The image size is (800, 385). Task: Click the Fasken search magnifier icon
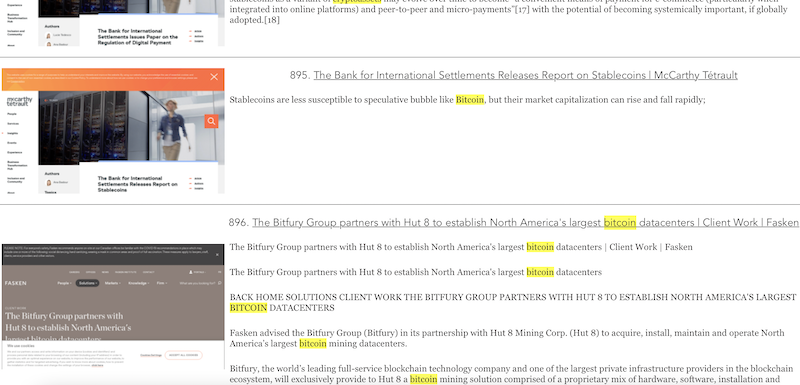pos(219,283)
